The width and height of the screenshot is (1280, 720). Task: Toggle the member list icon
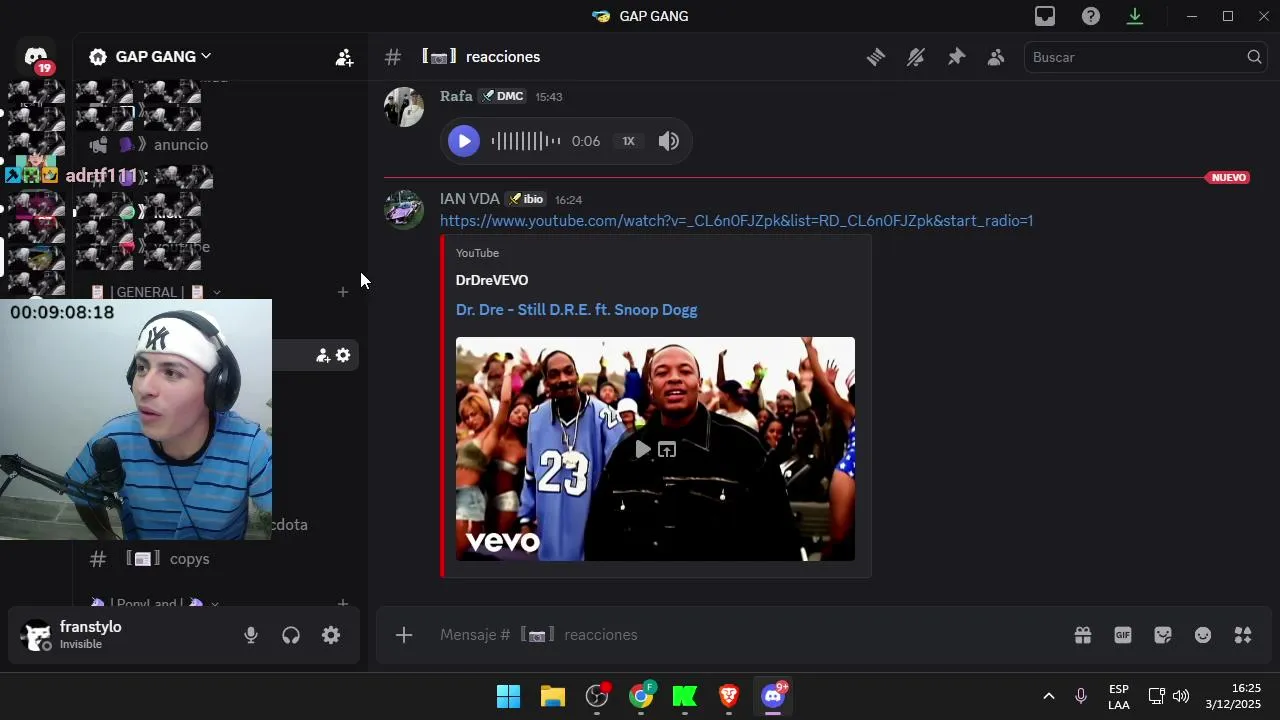coord(996,57)
